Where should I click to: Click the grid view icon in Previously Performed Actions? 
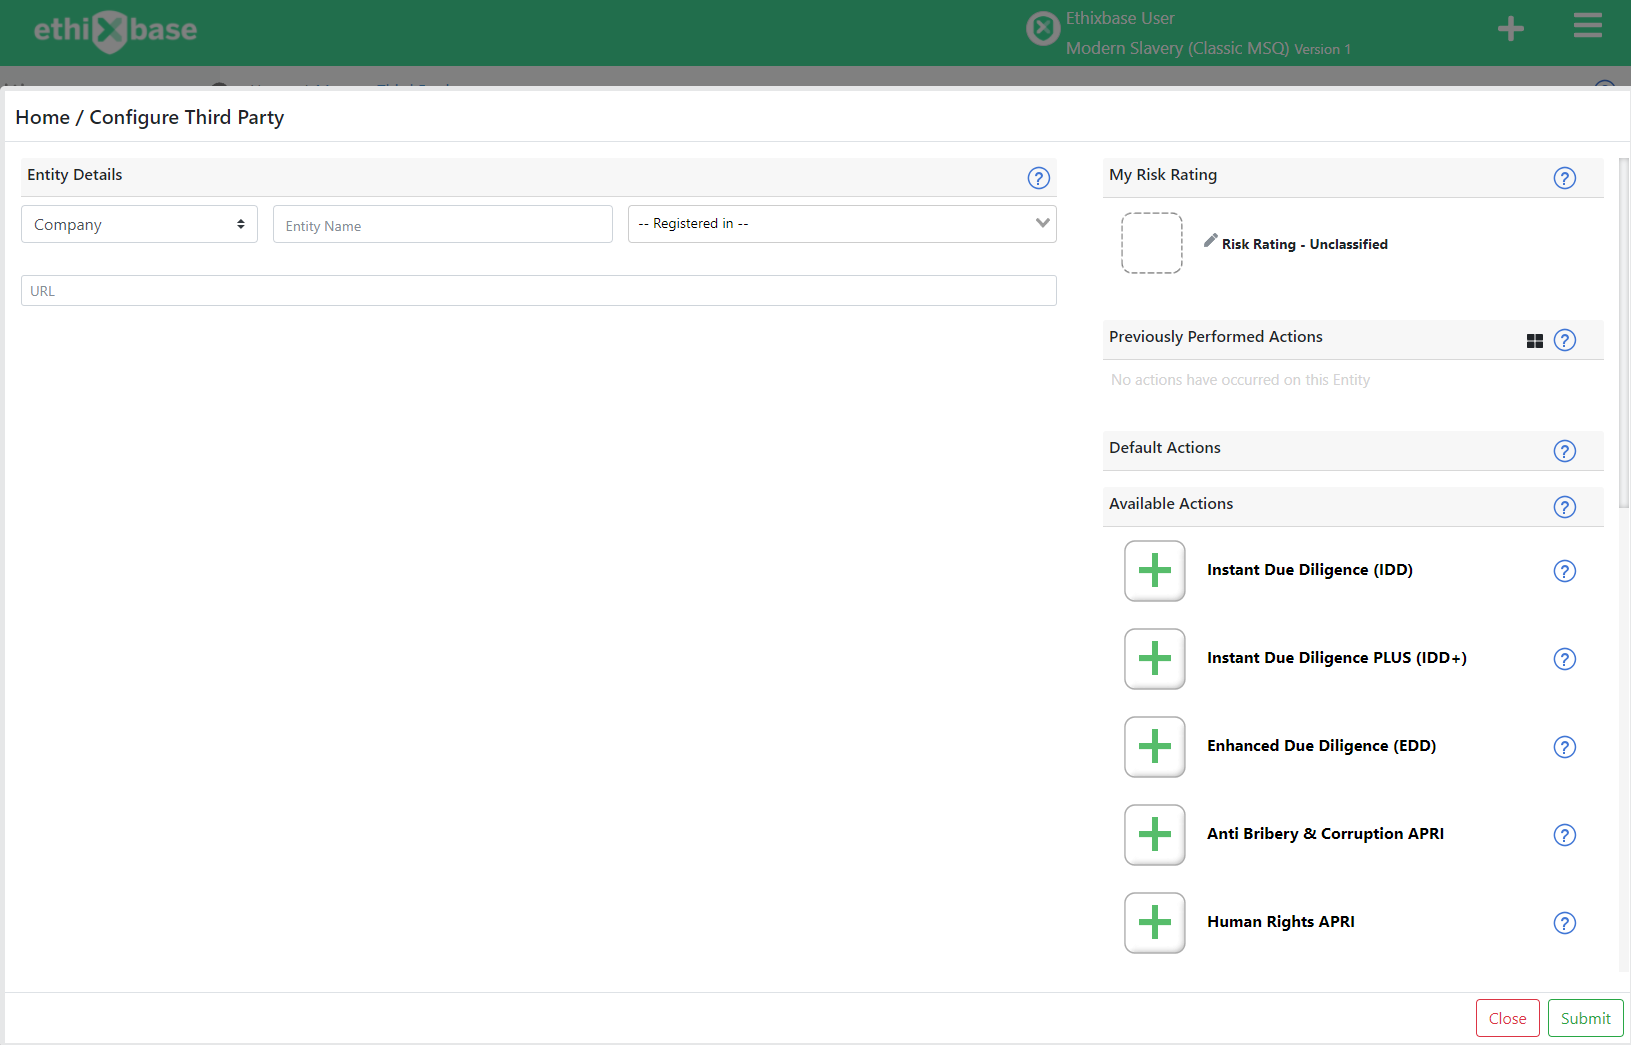(x=1535, y=341)
